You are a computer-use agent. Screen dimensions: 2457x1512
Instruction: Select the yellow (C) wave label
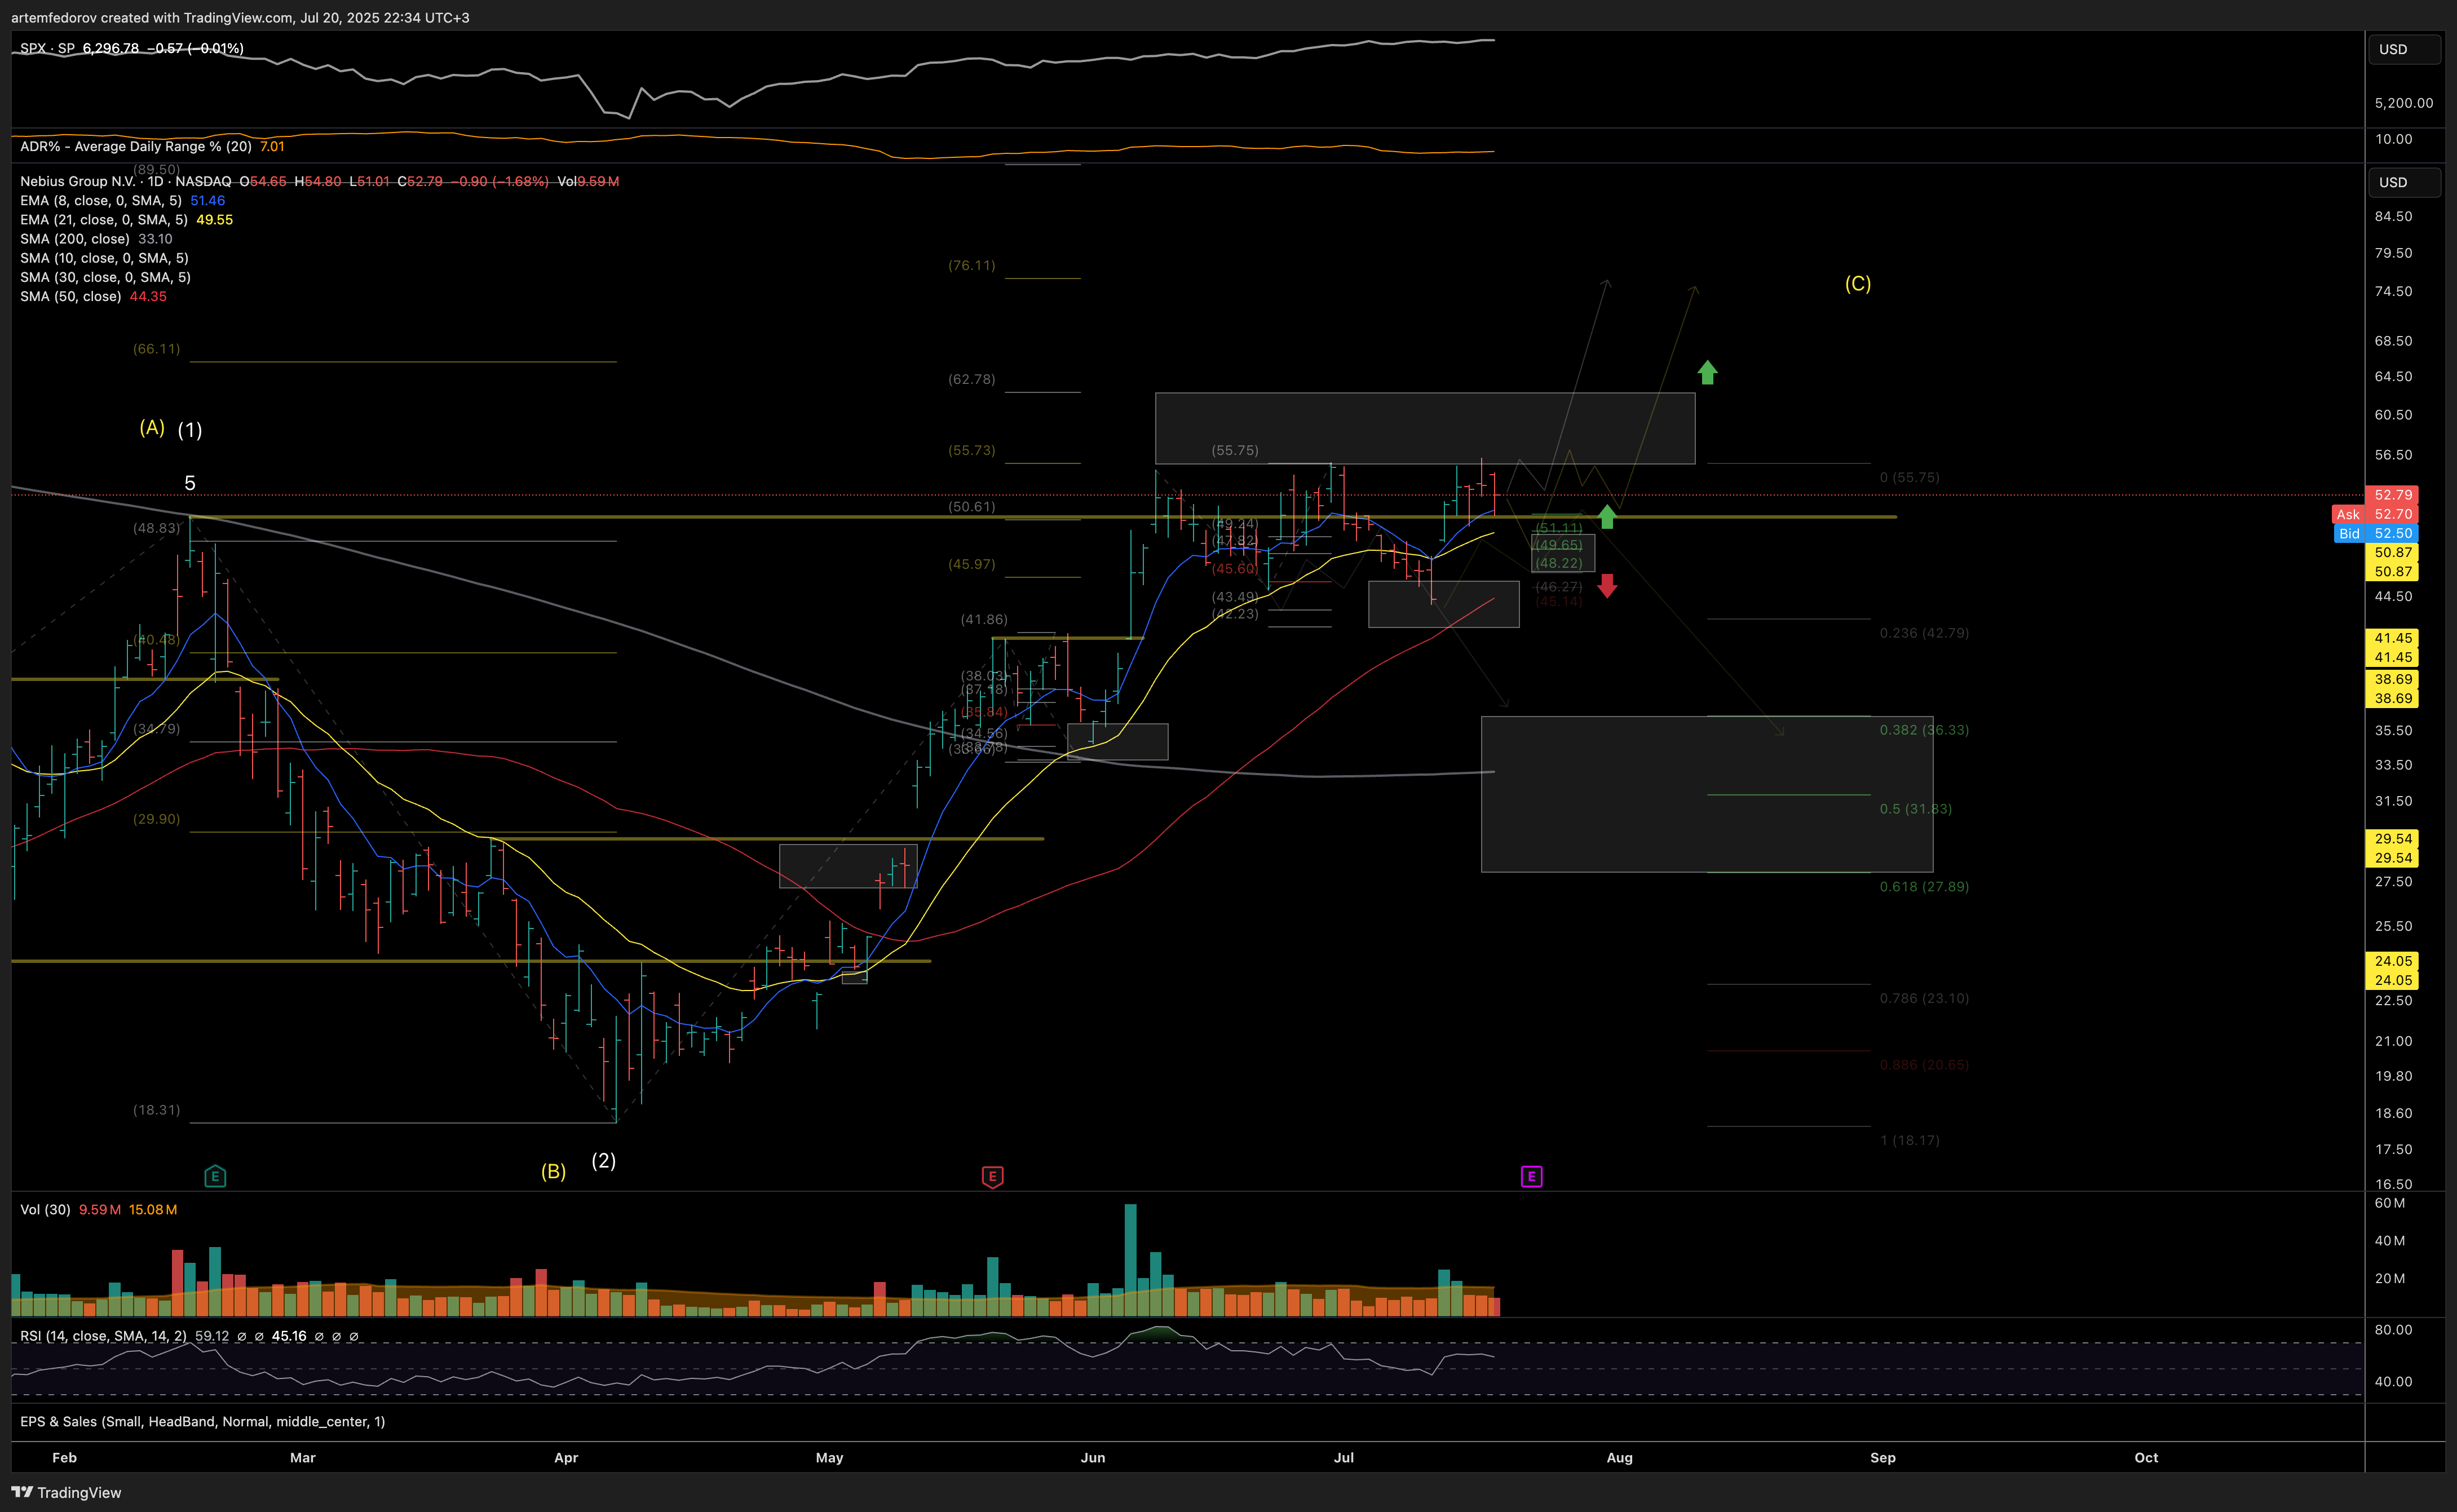point(1858,283)
